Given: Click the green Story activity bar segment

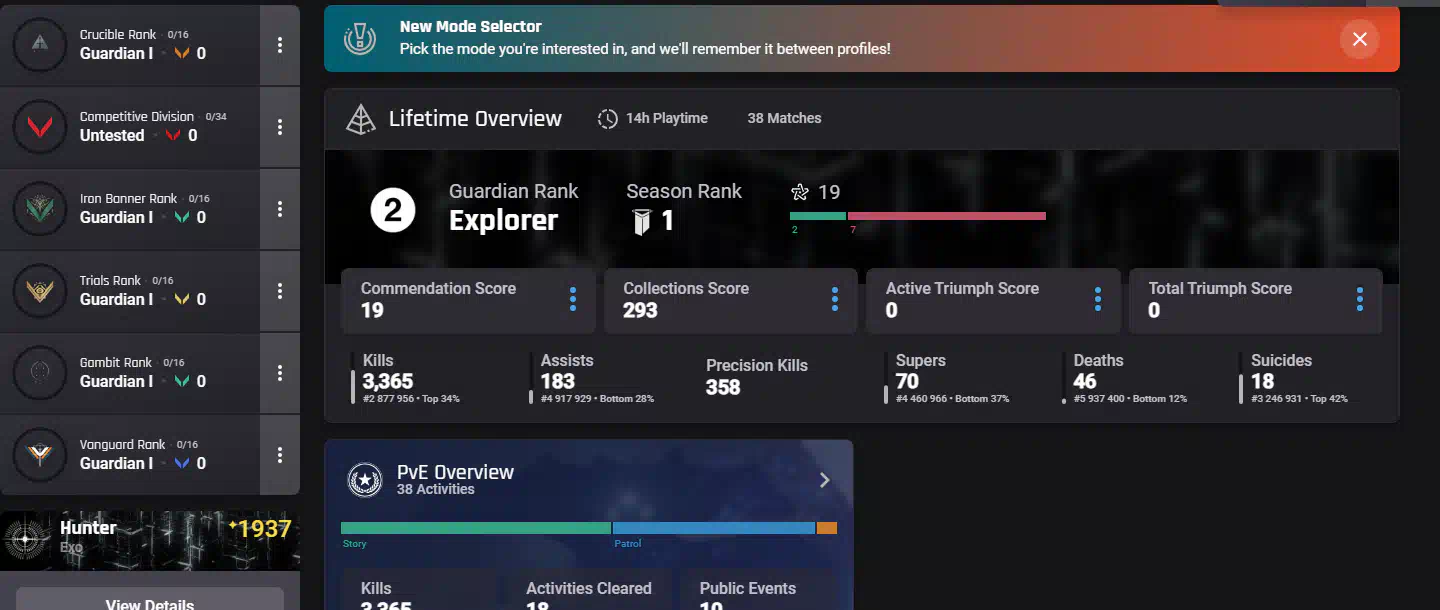Looking at the screenshot, I should pyautogui.click(x=476, y=528).
